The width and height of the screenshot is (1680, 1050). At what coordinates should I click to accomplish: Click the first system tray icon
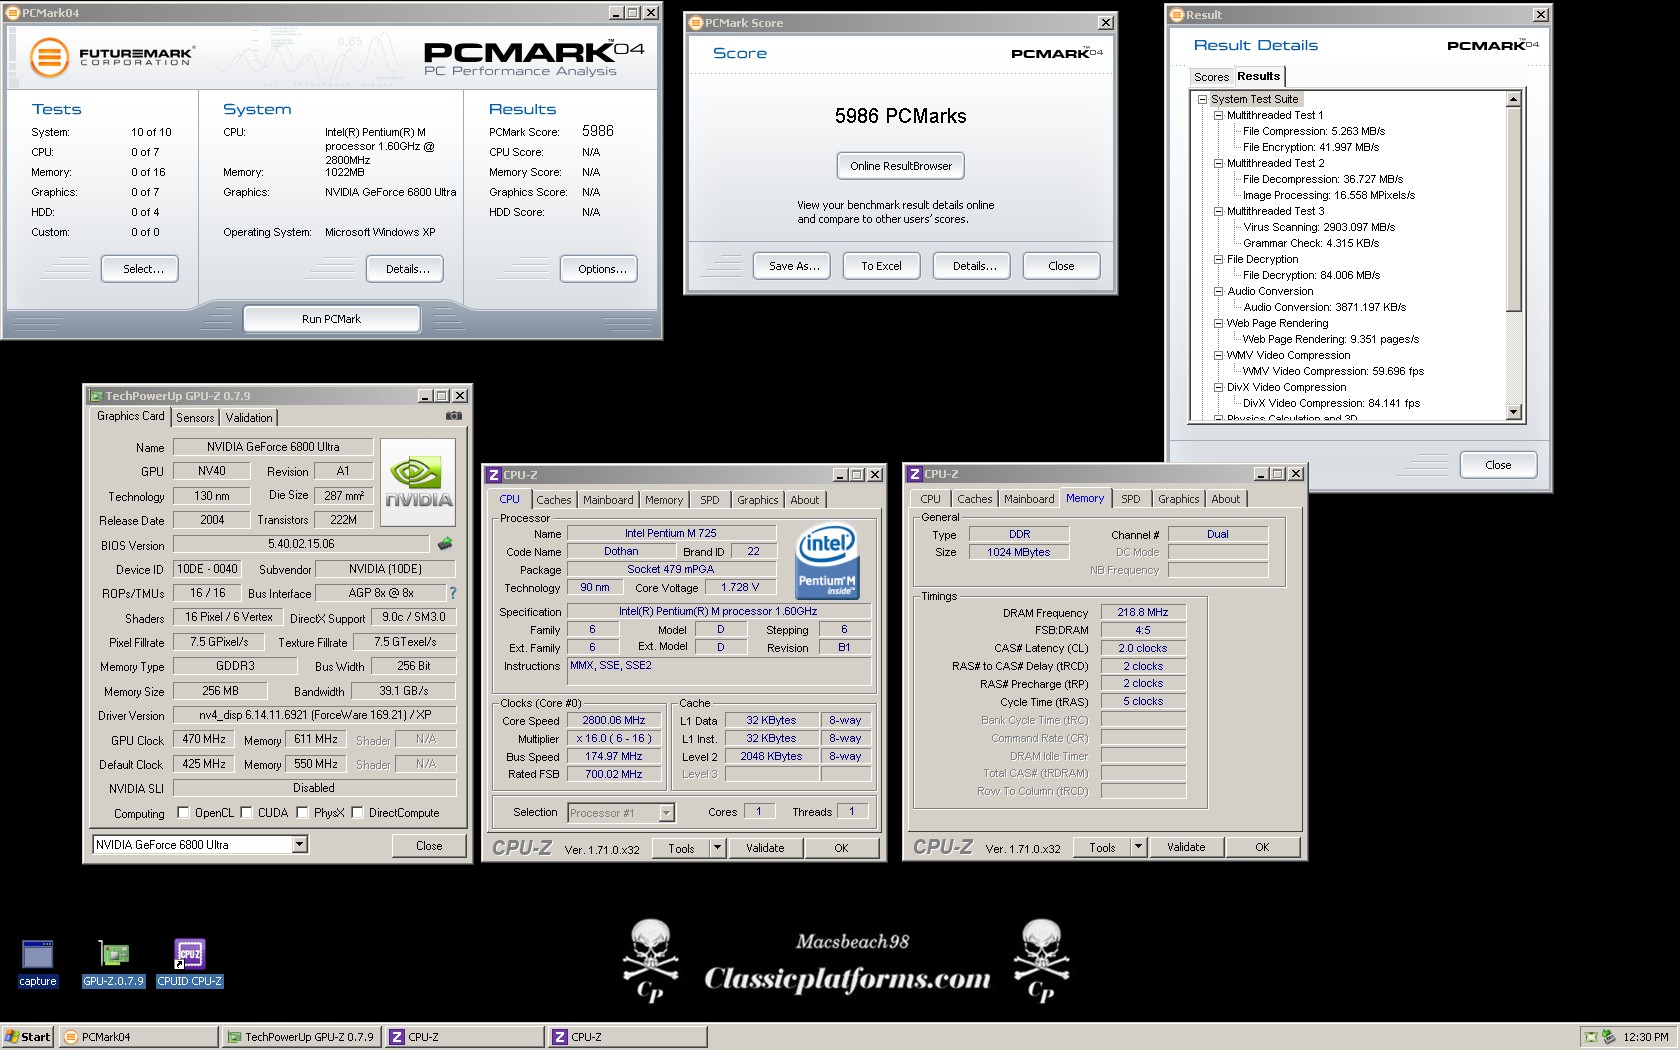[x=1591, y=1037]
